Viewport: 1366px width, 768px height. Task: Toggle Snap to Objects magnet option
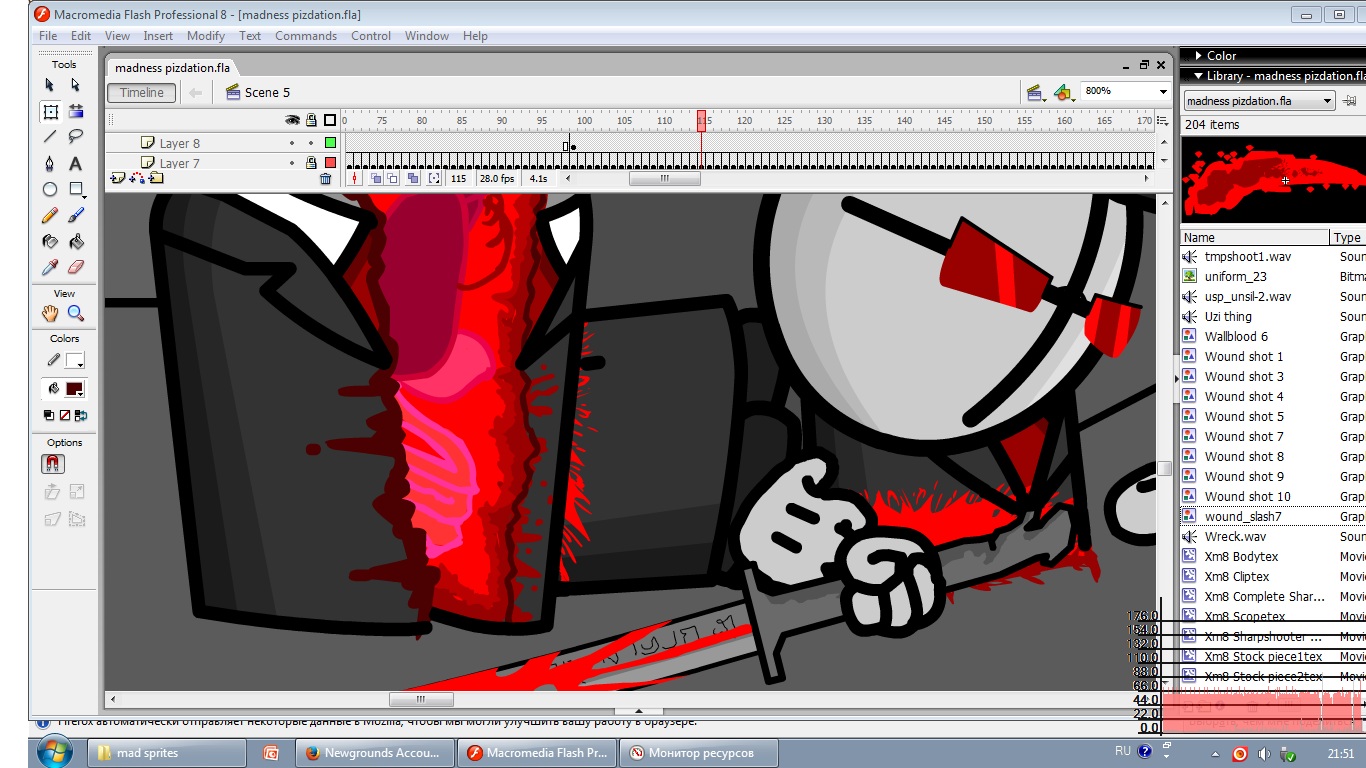53,464
